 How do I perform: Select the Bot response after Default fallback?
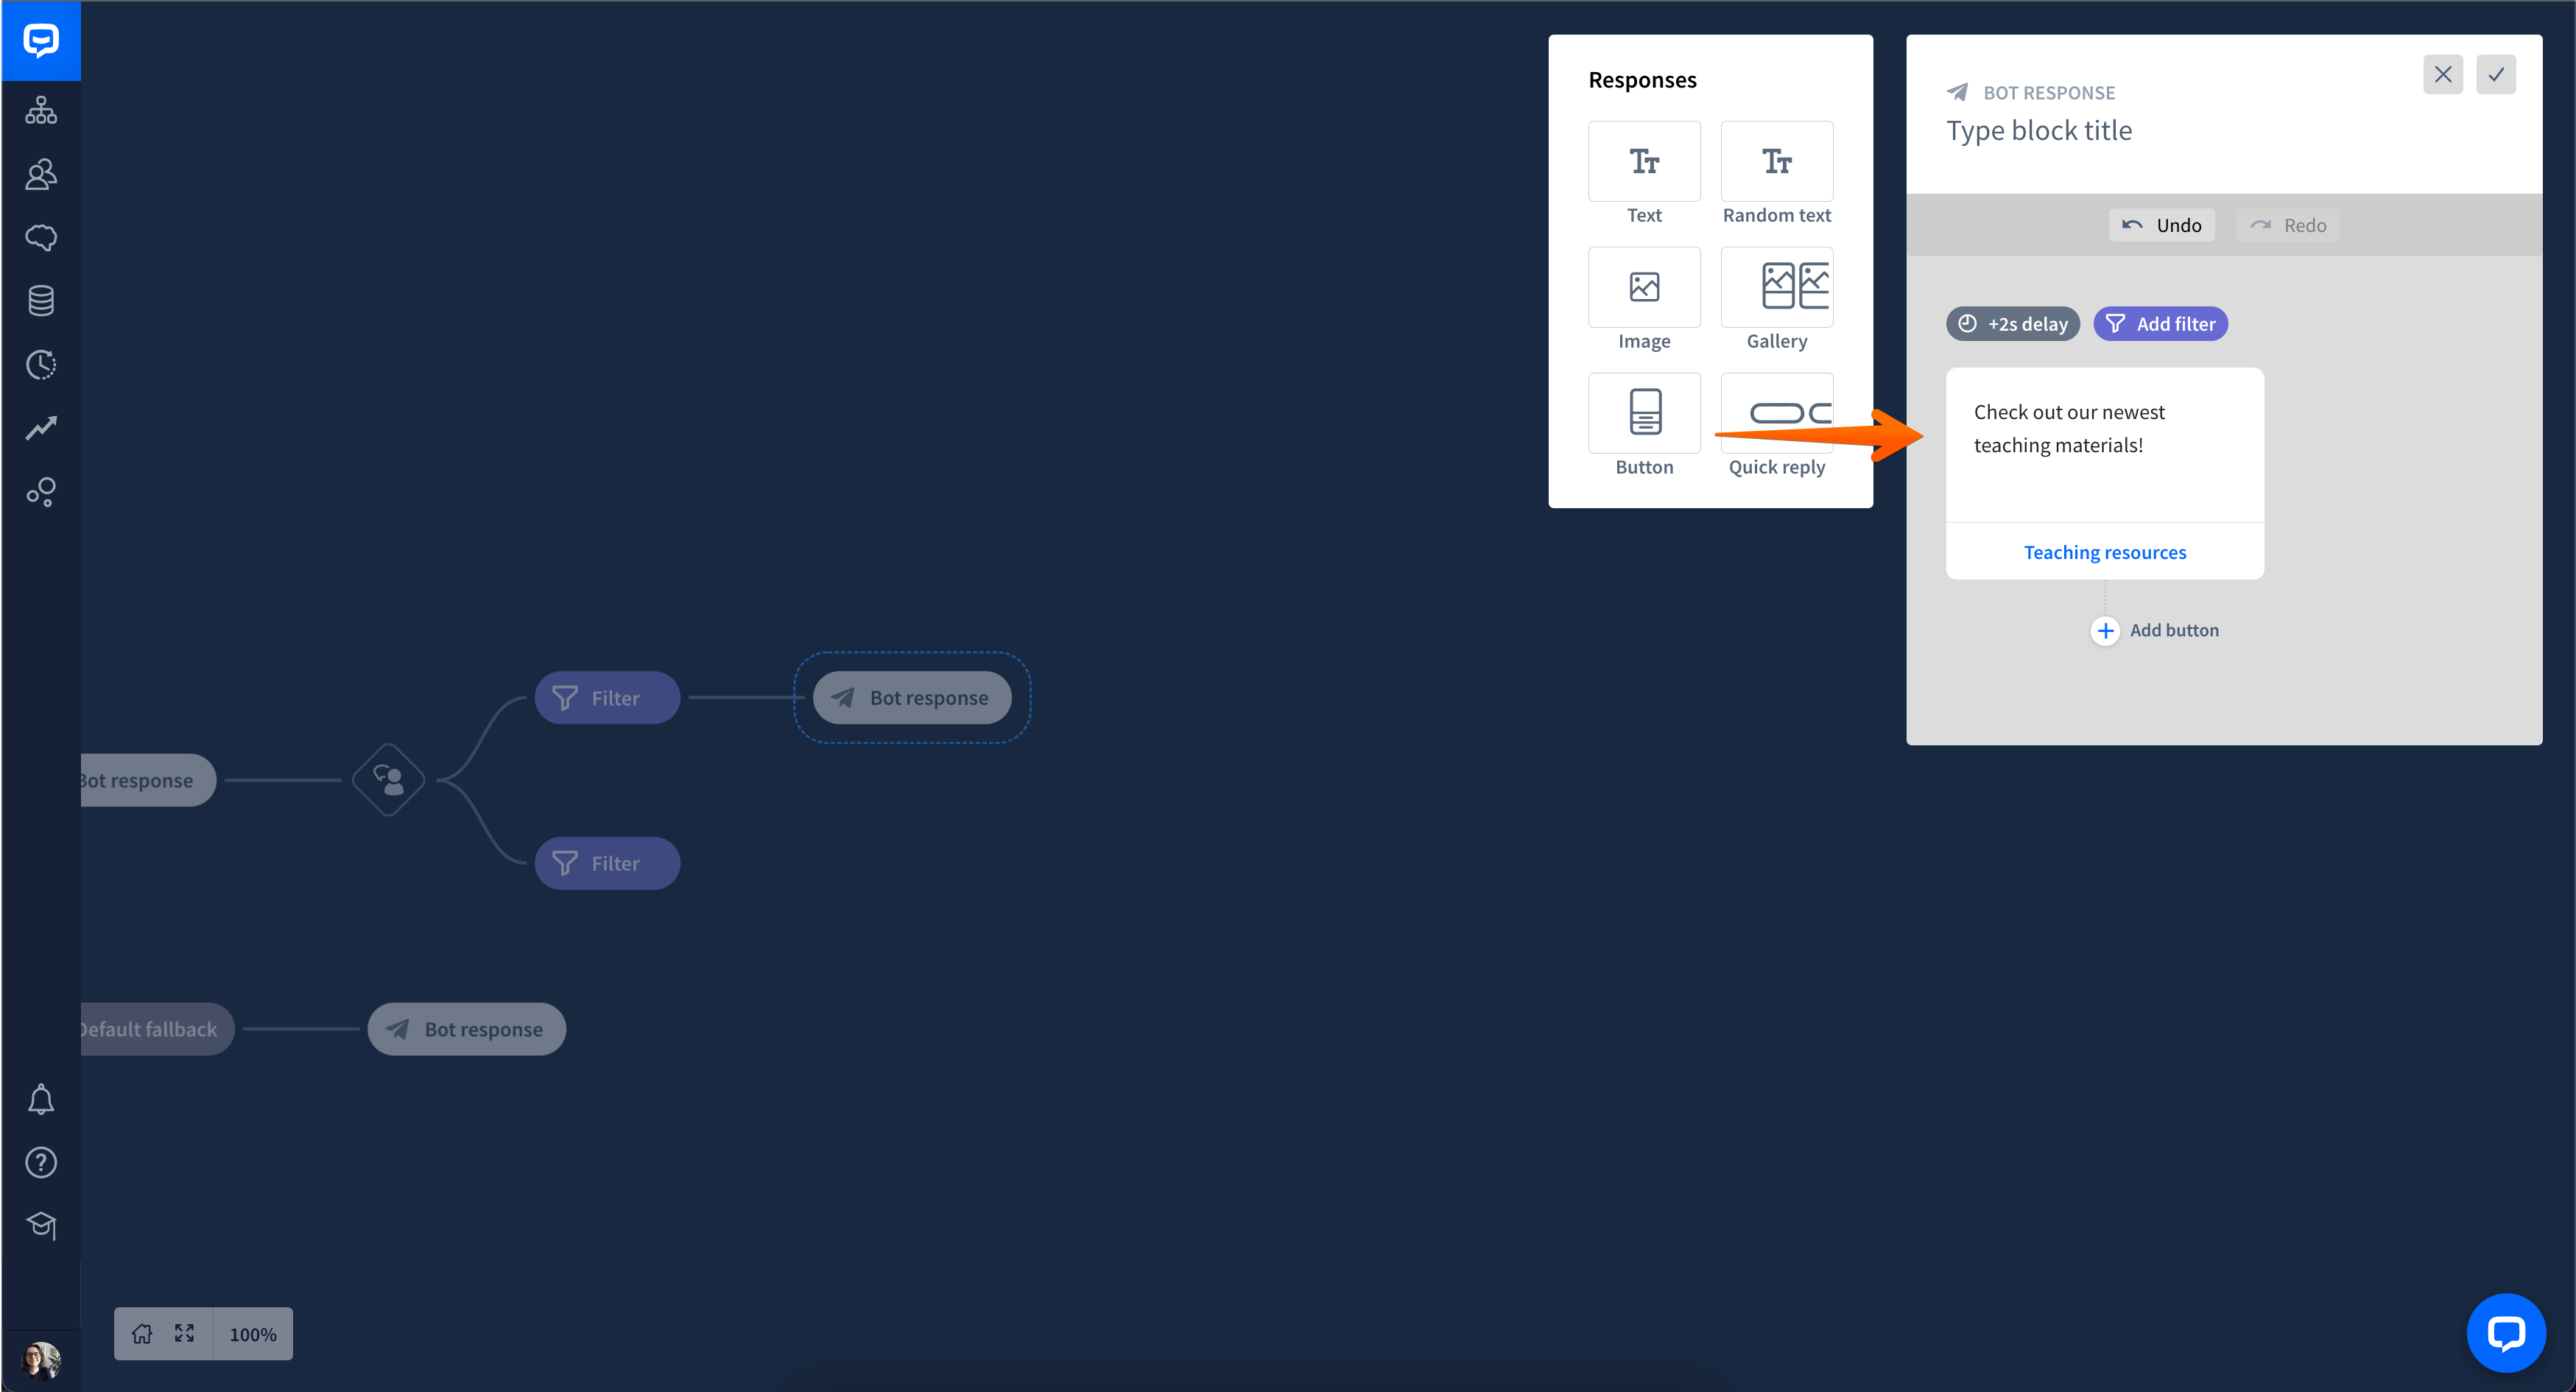466,1029
